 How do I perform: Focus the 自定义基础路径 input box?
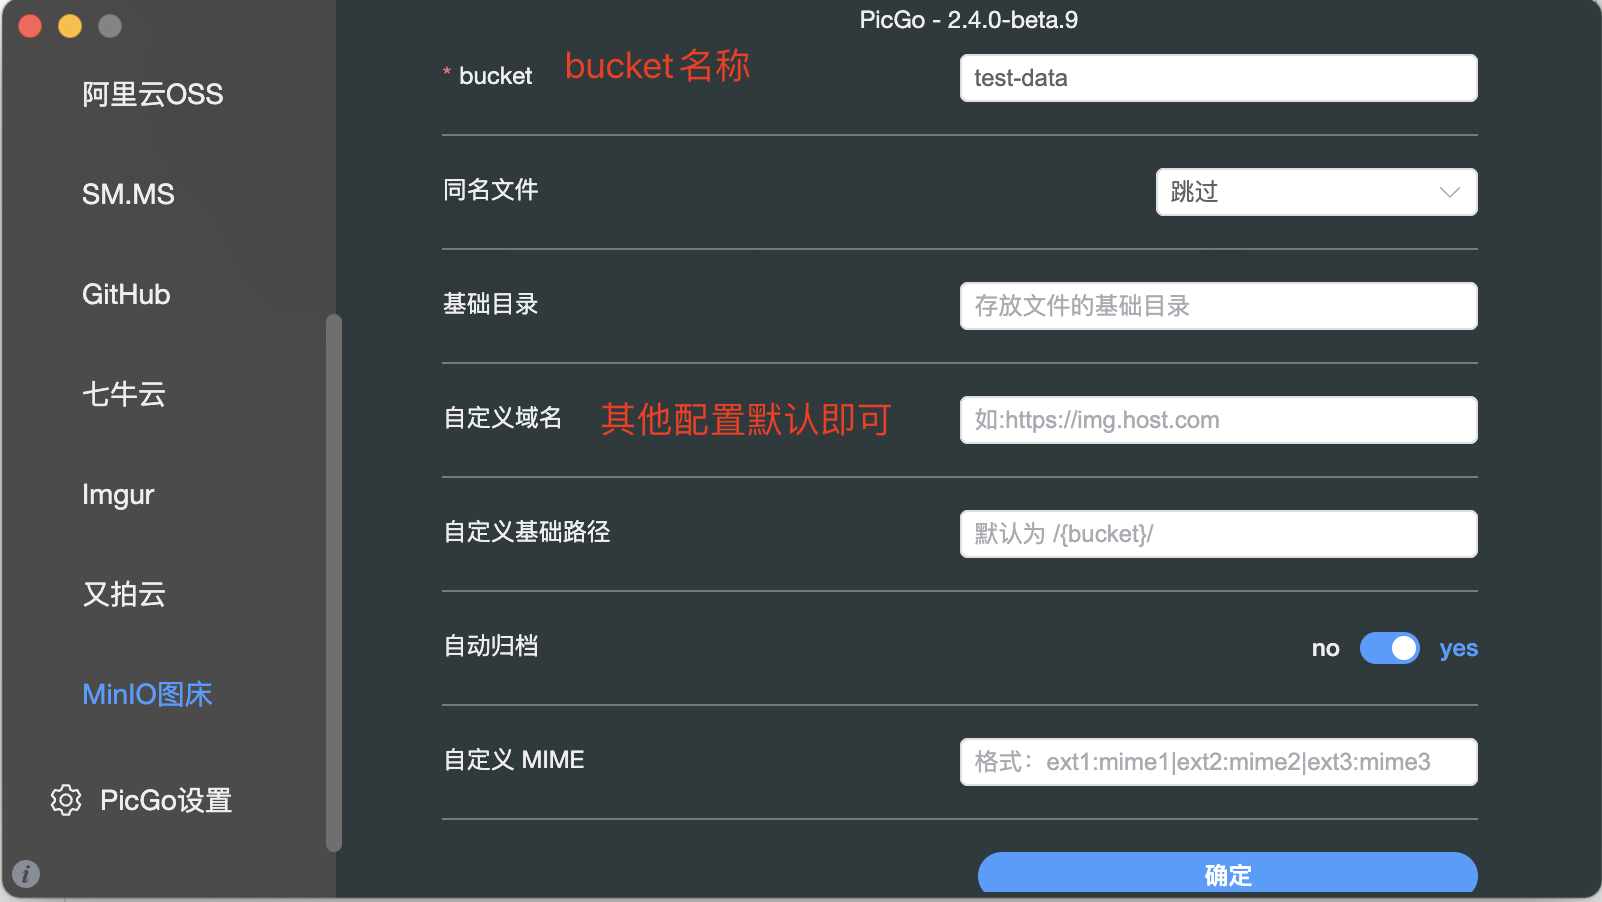[x=1218, y=534]
